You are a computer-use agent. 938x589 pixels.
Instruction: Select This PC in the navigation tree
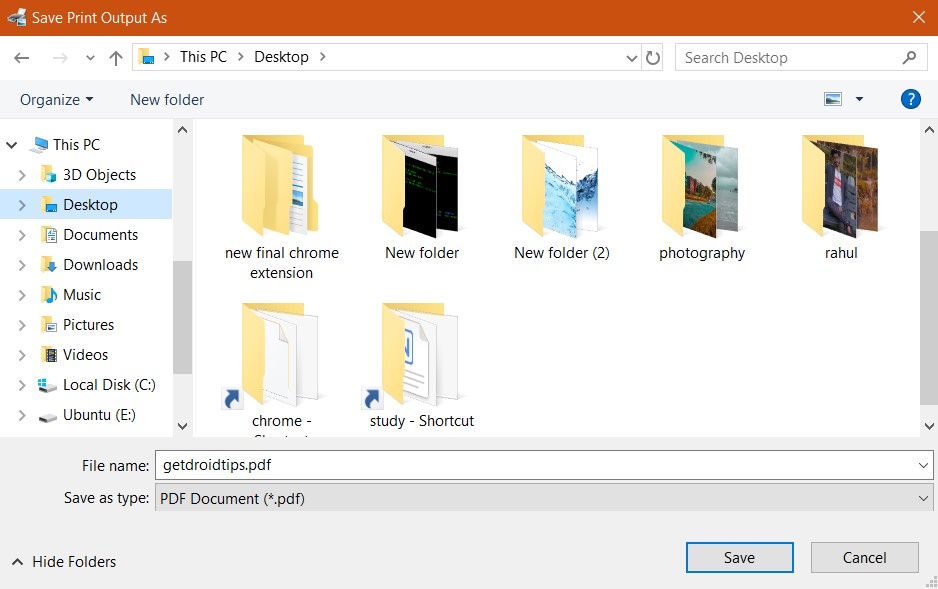pos(76,145)
